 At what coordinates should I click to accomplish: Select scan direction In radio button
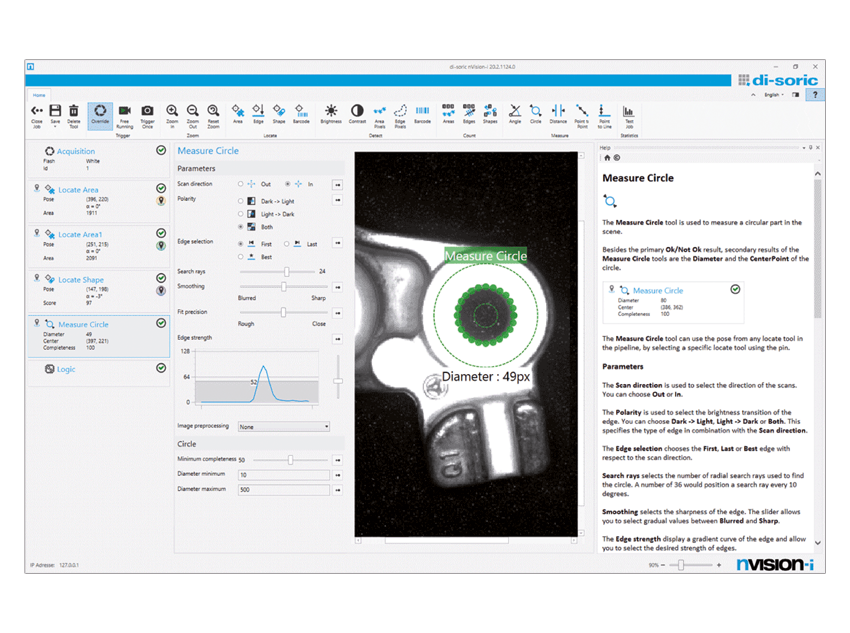point(288,184)
